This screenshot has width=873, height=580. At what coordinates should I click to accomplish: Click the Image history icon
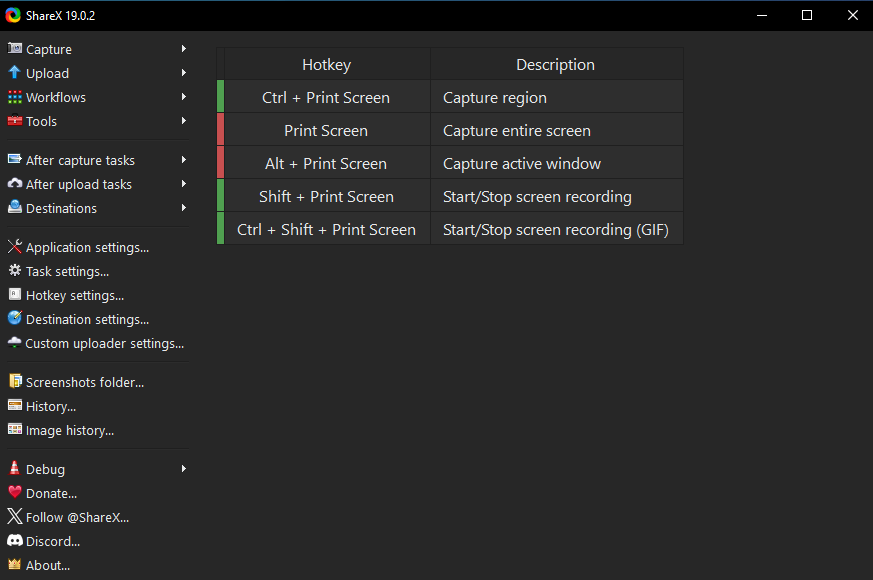[14, 430]
